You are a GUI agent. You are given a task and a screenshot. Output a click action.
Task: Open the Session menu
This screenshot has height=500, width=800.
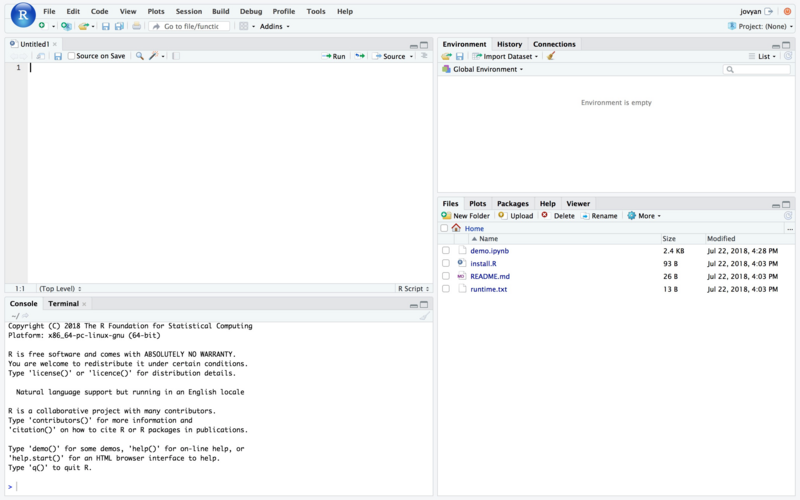tap(188, 11)
